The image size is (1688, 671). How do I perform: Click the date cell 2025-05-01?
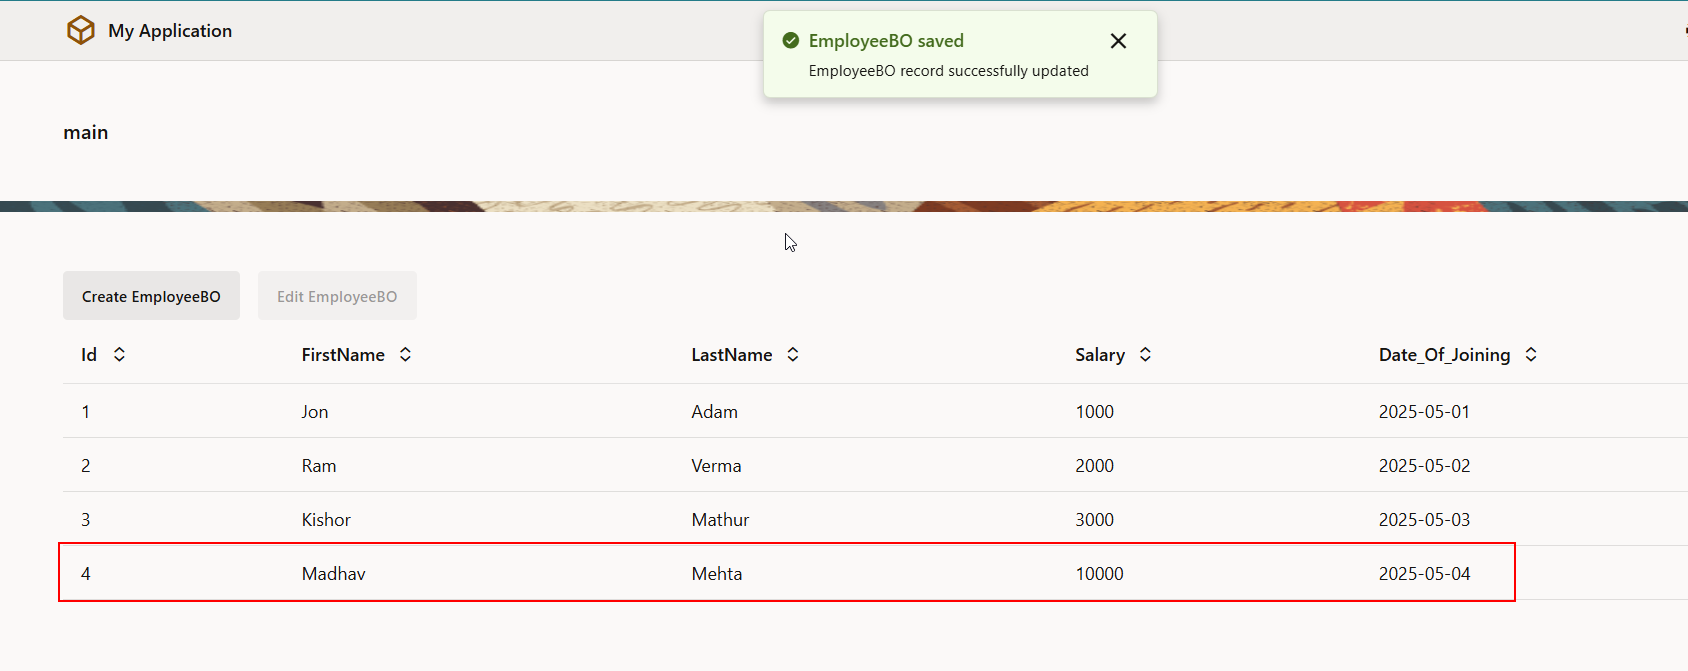1424,412
